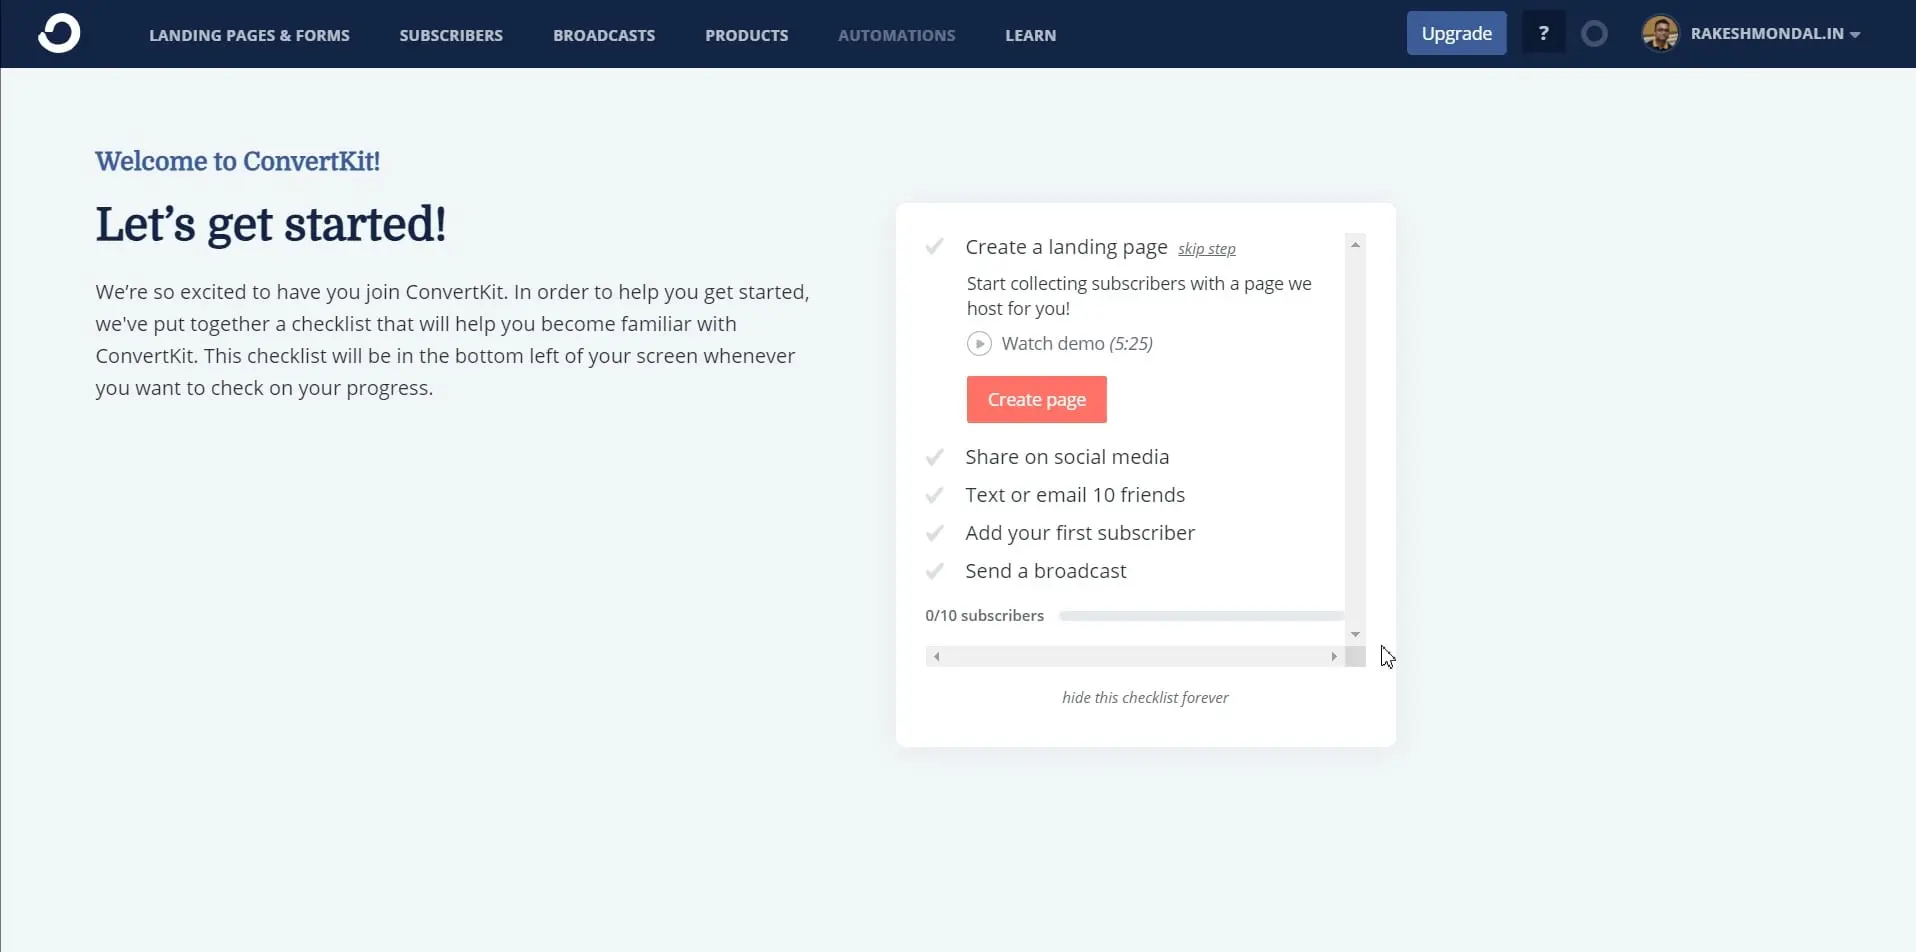
Task: Click hide this checklist forever link
Action: coord(1145,698)
